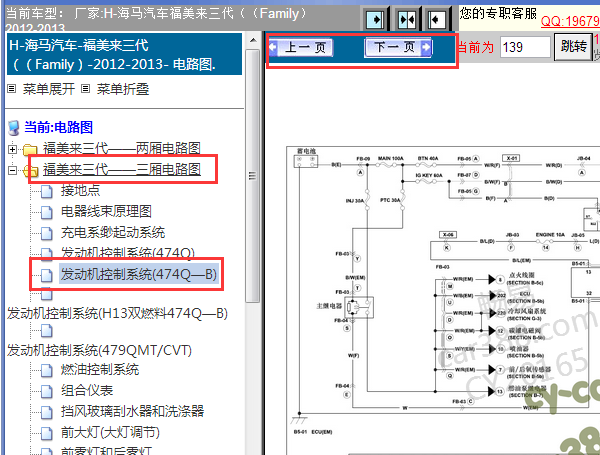Image resolution: width=600 pixels, height=455 pixels.
Task: Open 发动机控制系统(474Q) page
Action: coord(128,253)
